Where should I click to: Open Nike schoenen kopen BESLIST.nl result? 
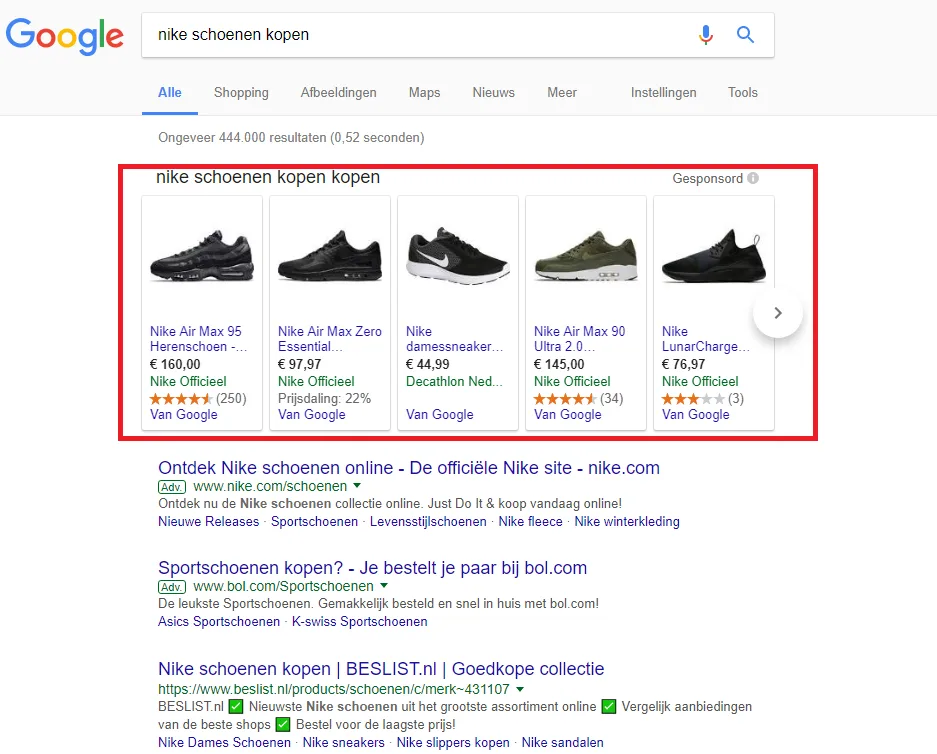[x=381, y=669]
